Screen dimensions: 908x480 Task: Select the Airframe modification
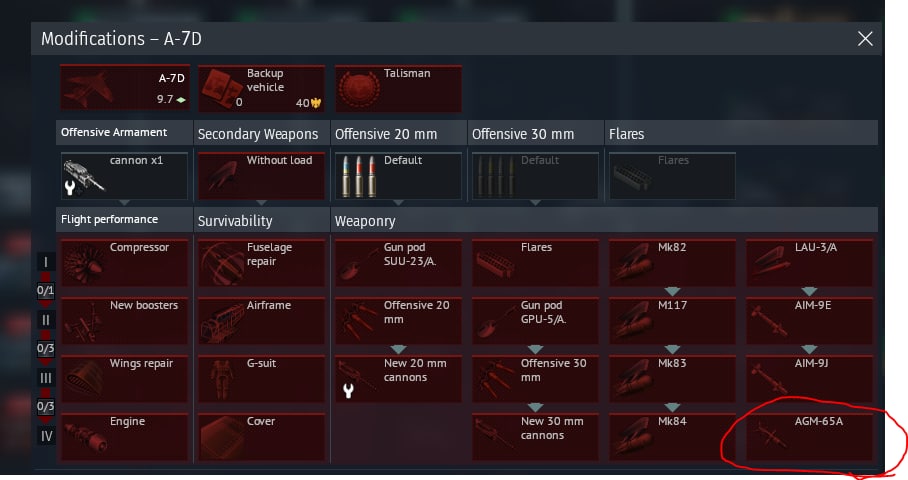(261, 321)
